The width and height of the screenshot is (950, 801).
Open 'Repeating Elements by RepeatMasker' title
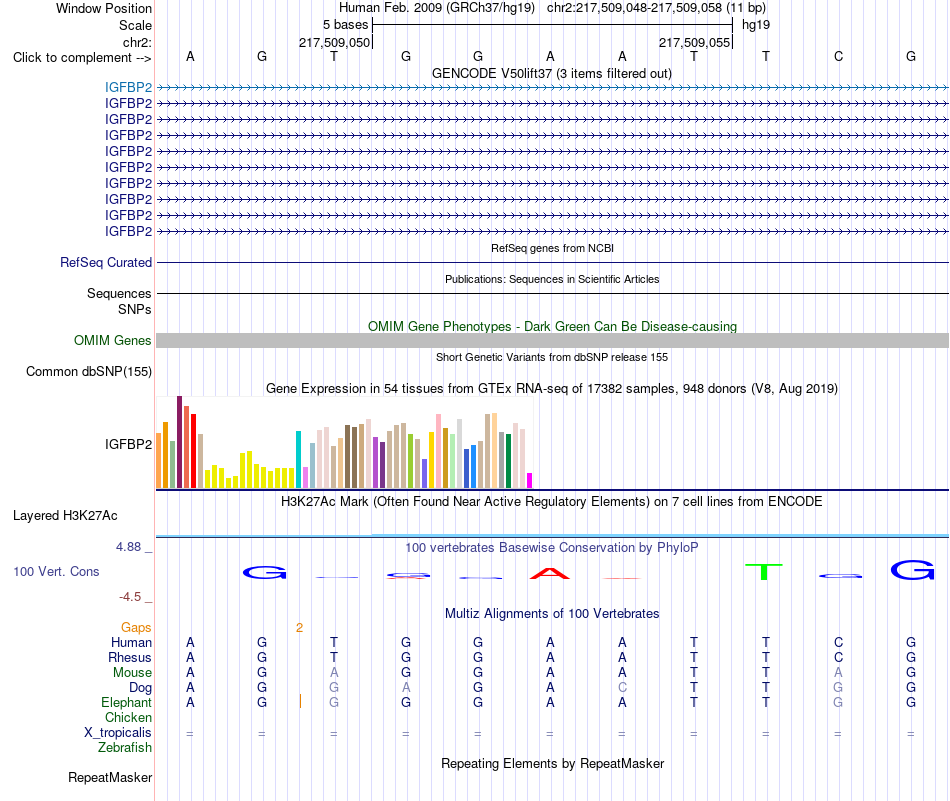[x=552, y=763]
